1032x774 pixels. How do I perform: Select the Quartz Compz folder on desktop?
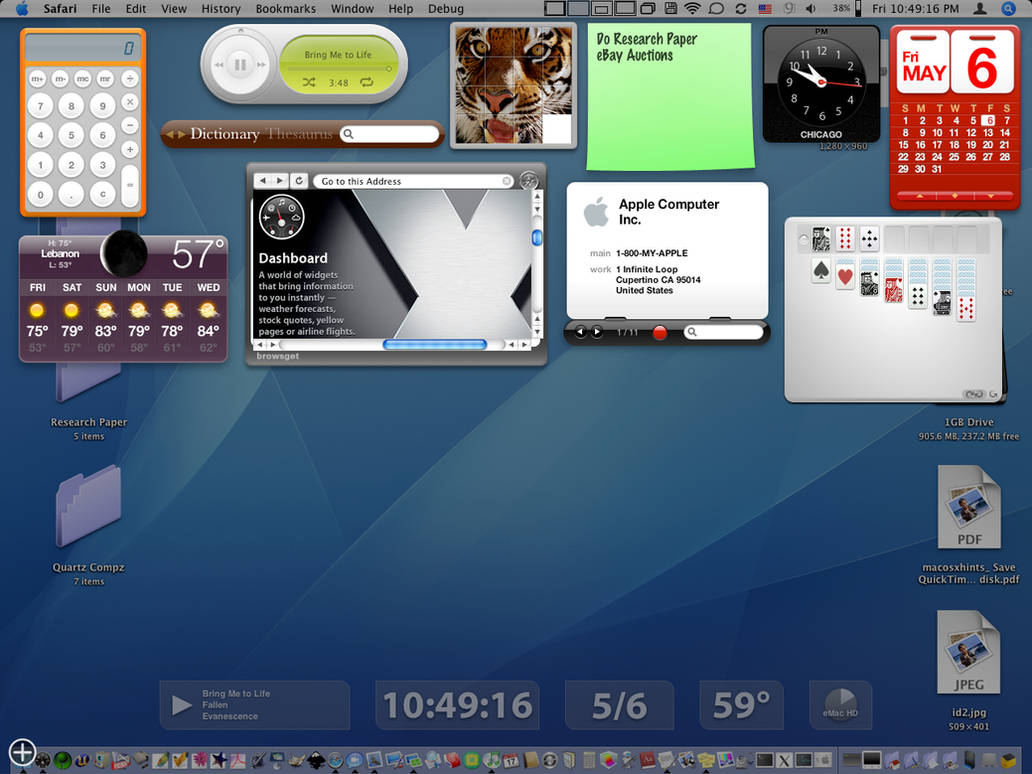(89, 507)
